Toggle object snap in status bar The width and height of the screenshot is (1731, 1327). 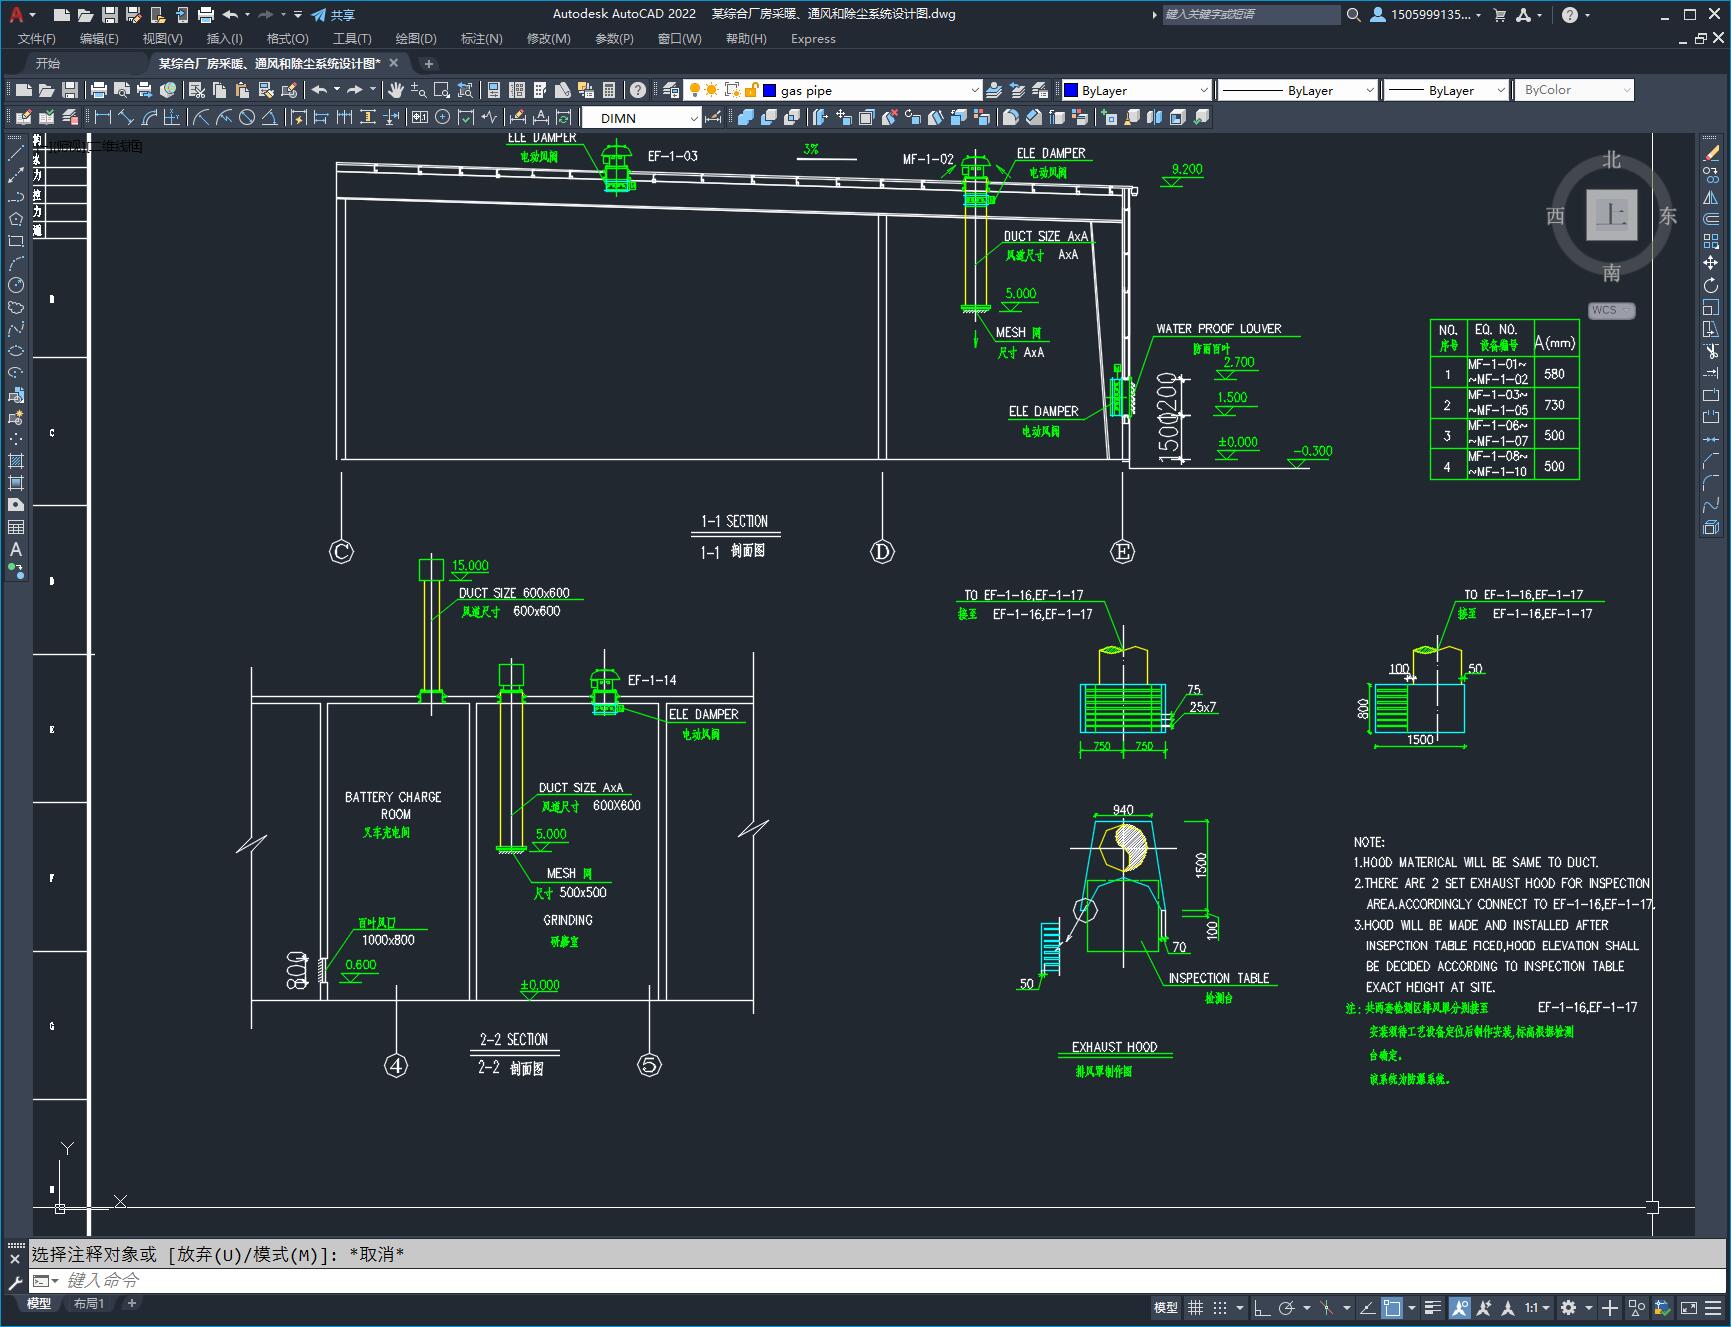pyautogui.click(x=1392, y=1307)
